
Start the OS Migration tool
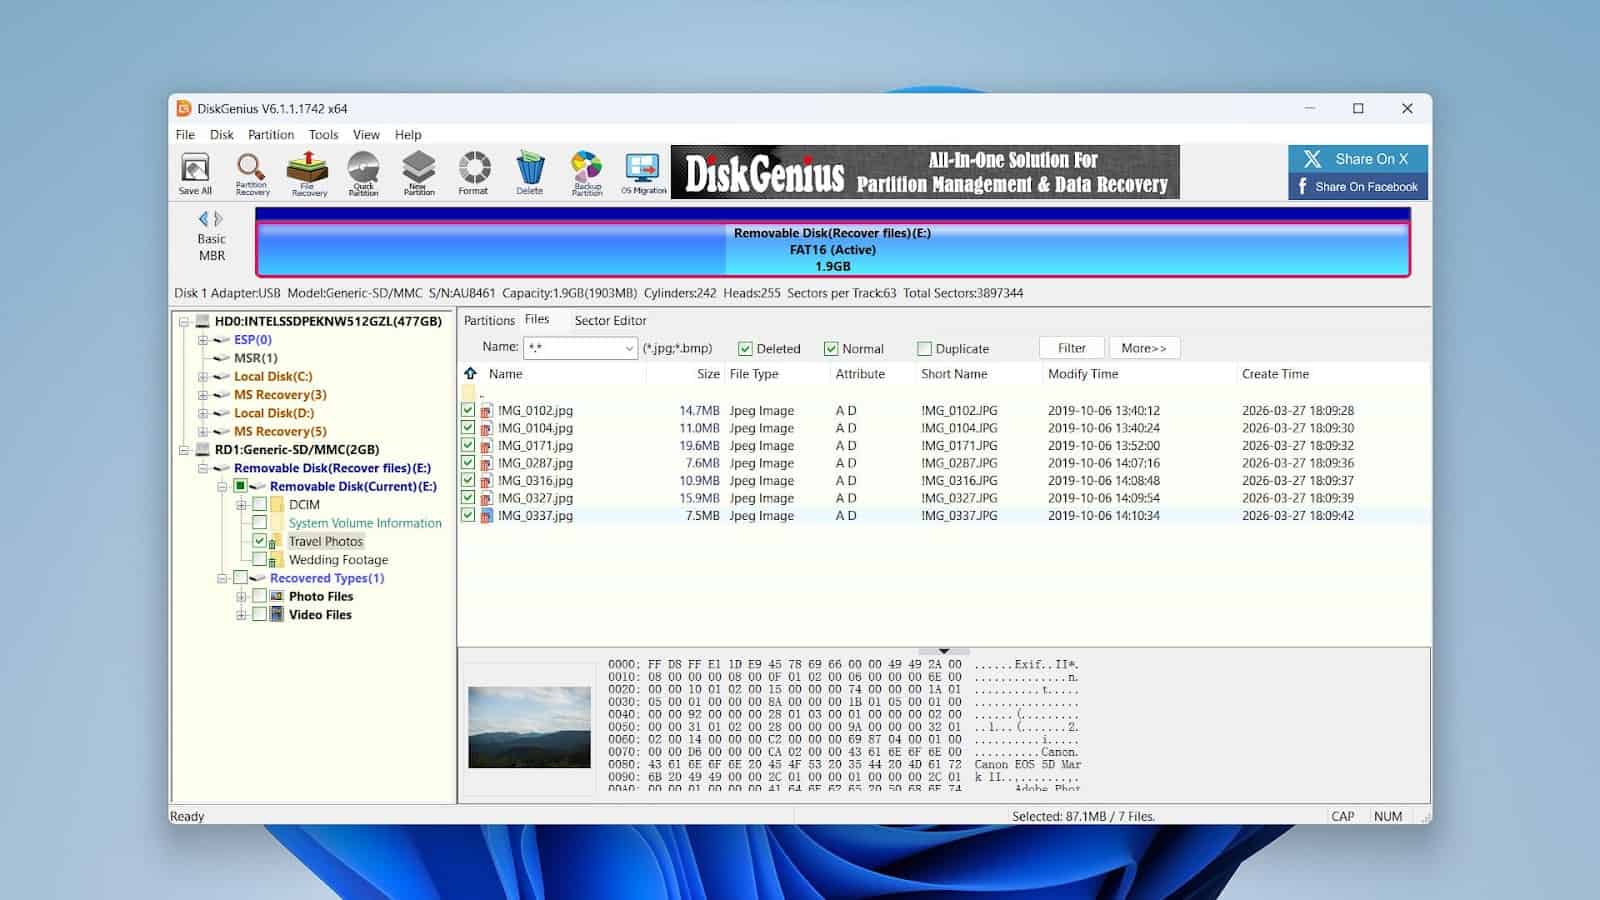tap(643, 172)
